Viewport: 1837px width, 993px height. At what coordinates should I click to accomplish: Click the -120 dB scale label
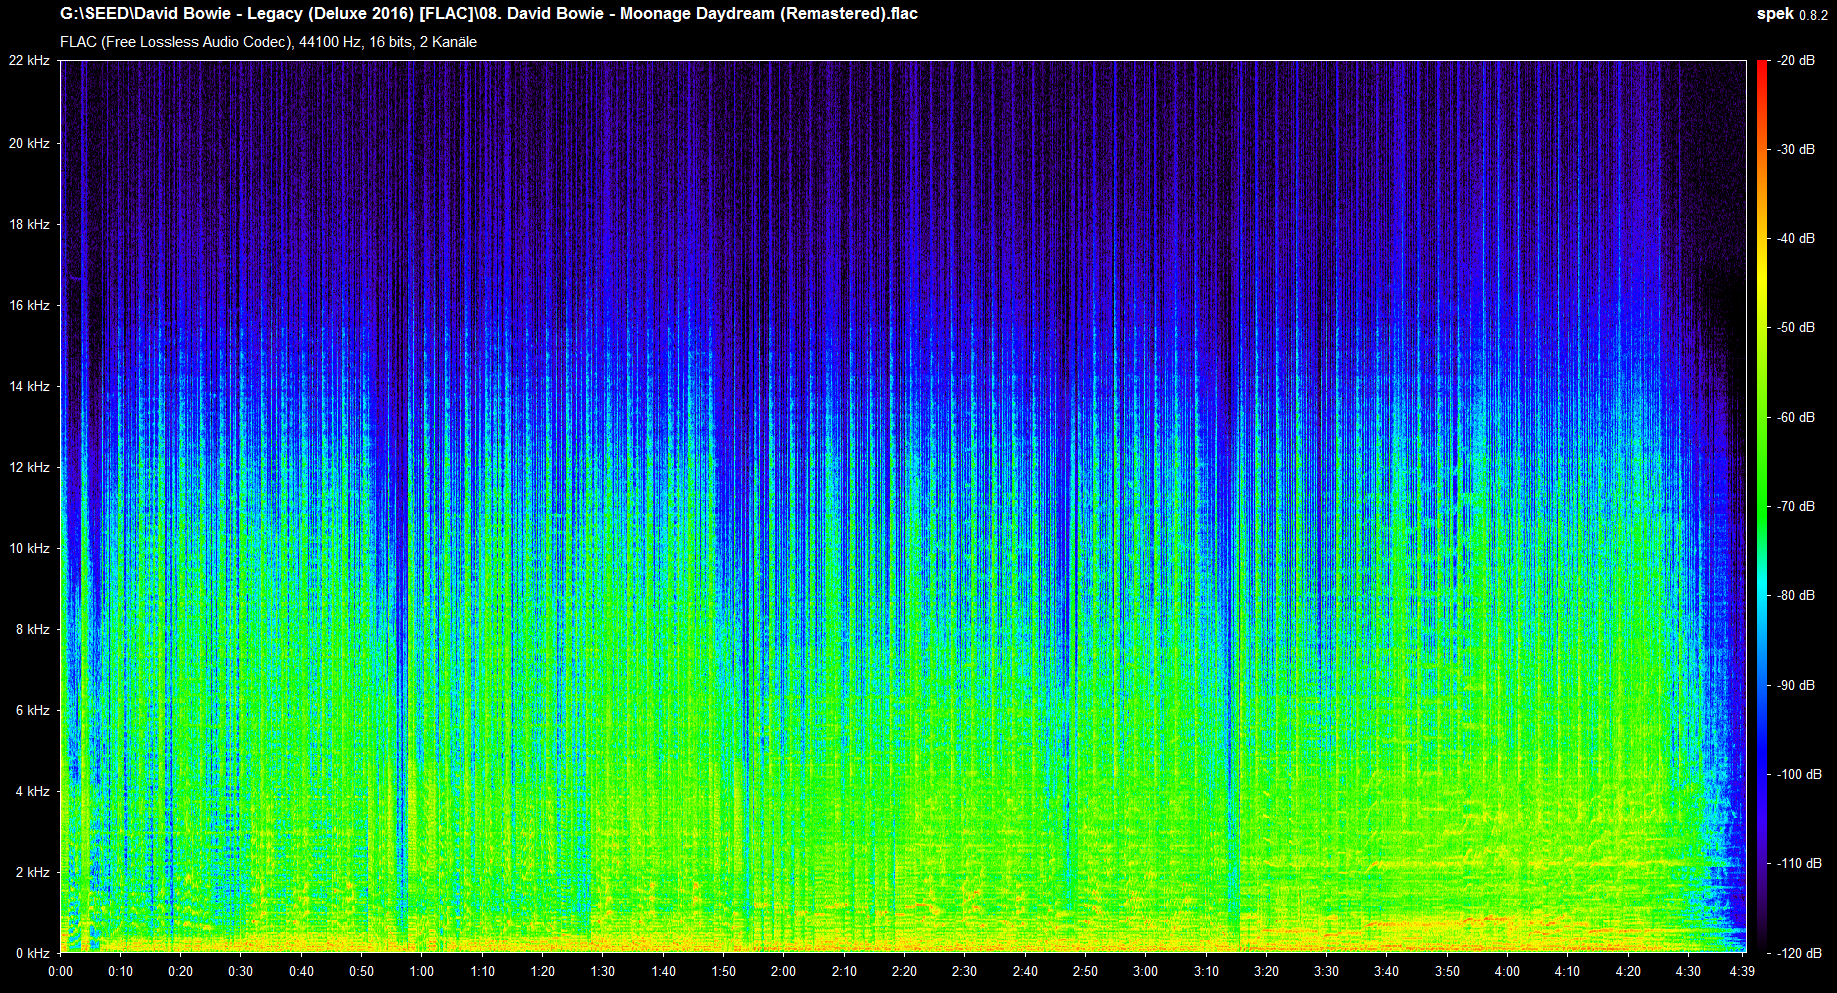coord(1799,953)
